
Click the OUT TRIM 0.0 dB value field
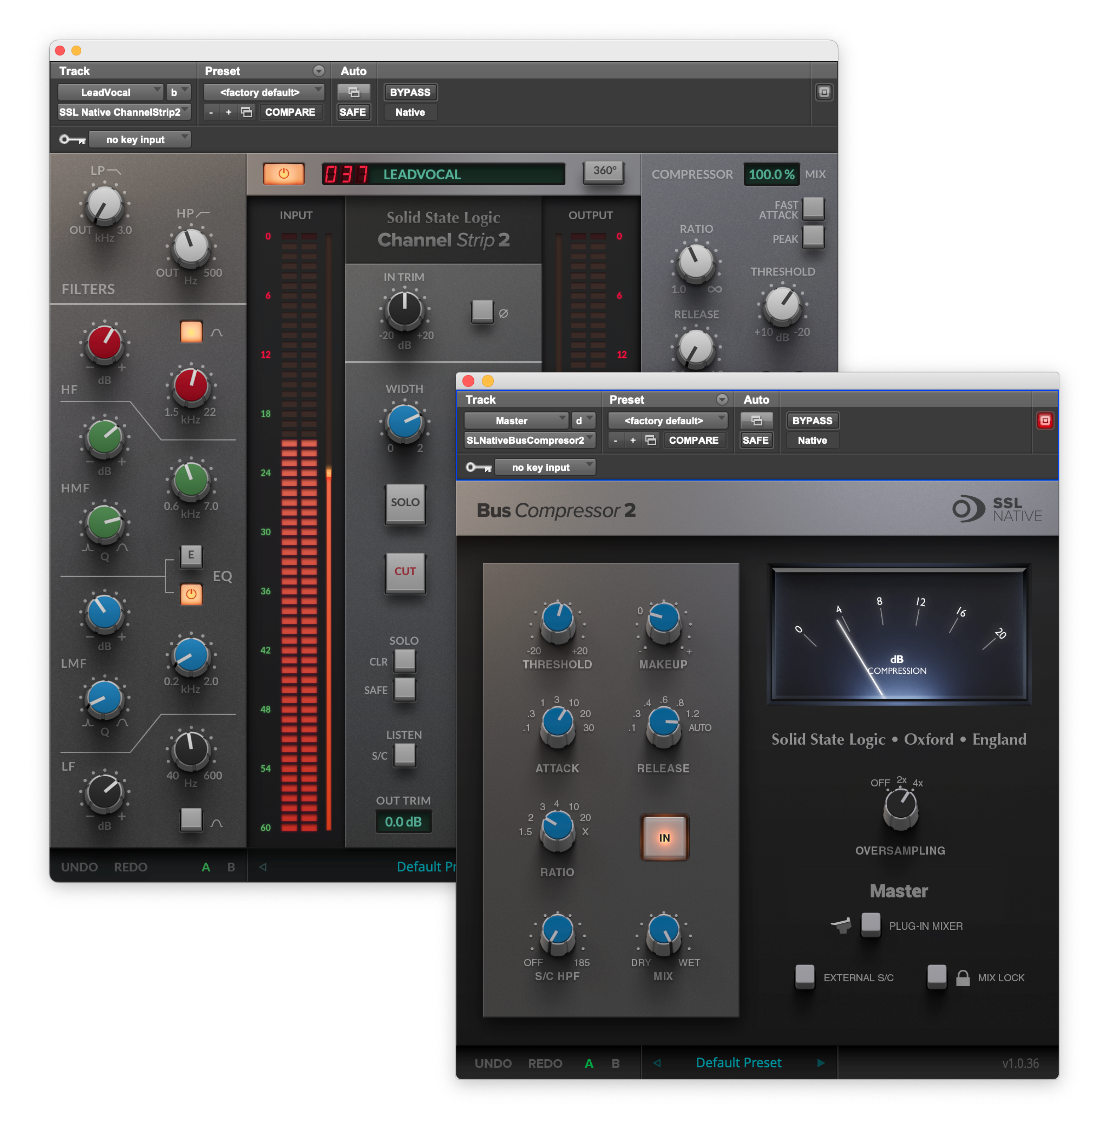coord(404,821)
